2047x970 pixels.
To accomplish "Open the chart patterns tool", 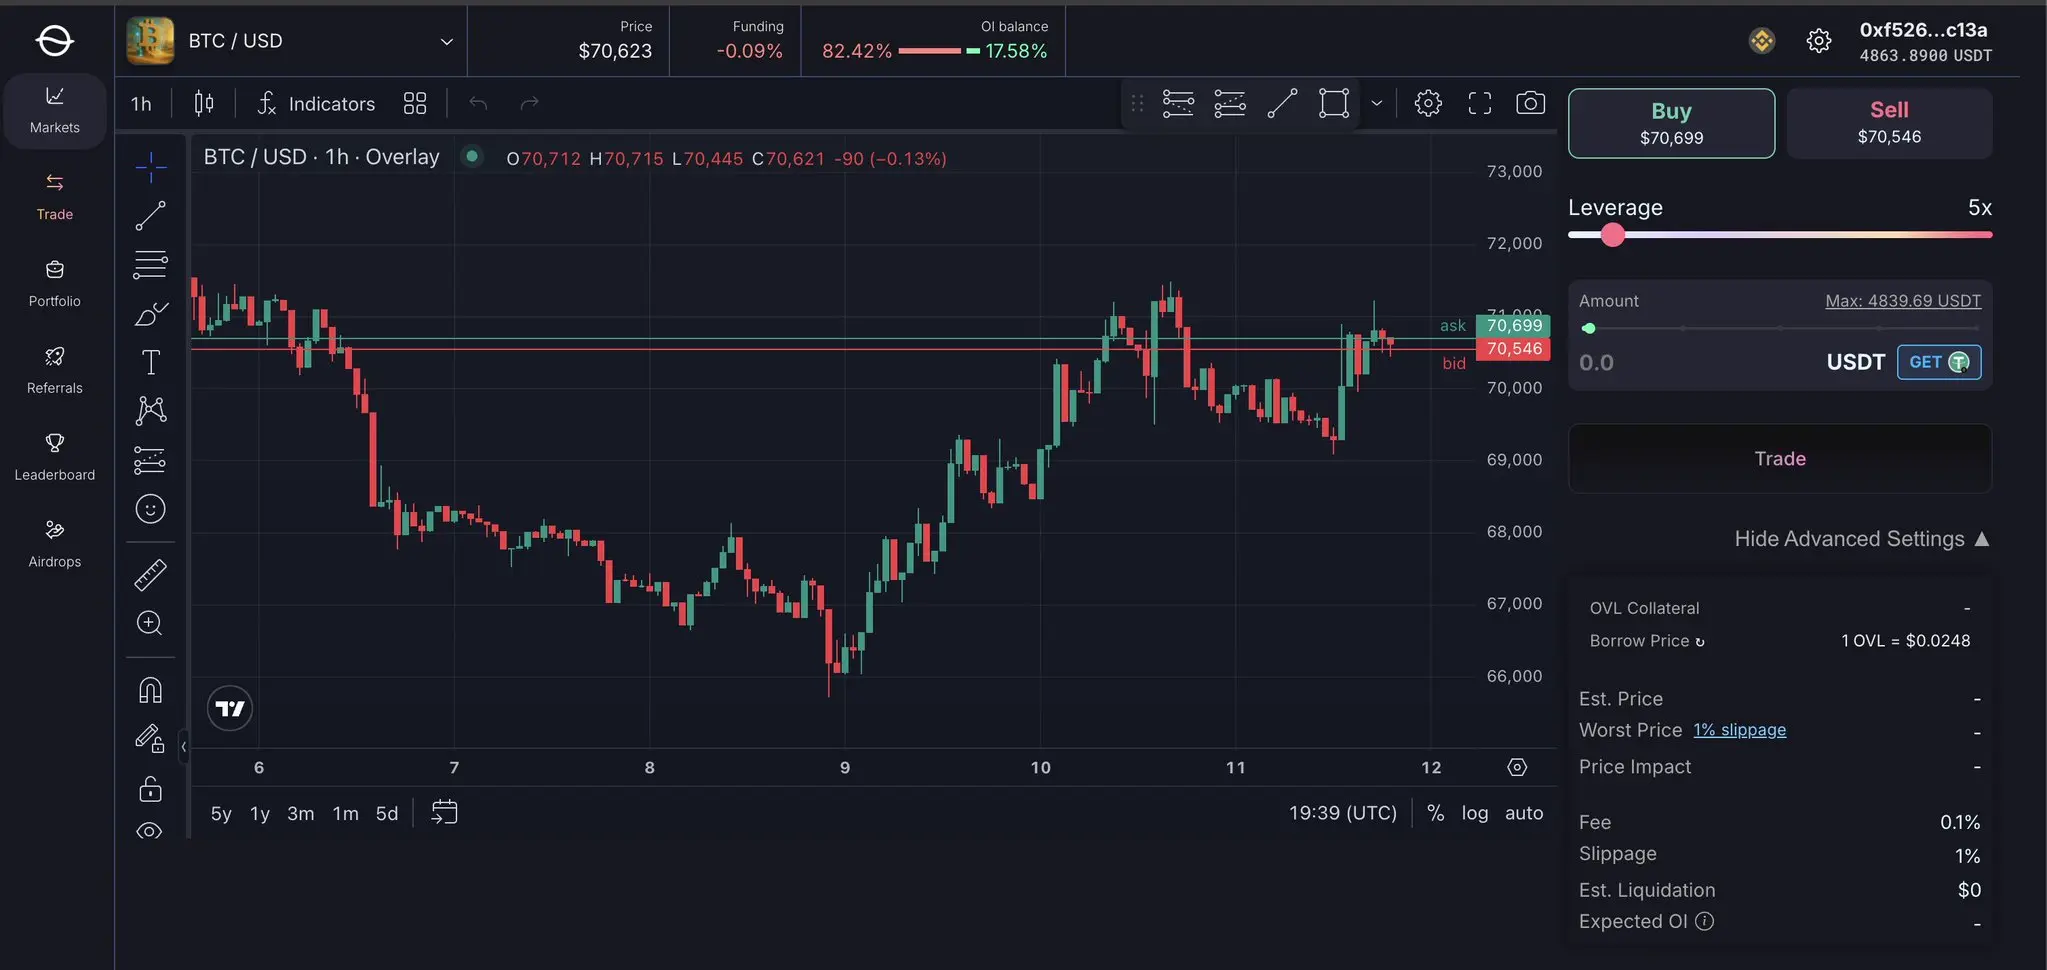I will coord(151,410).
